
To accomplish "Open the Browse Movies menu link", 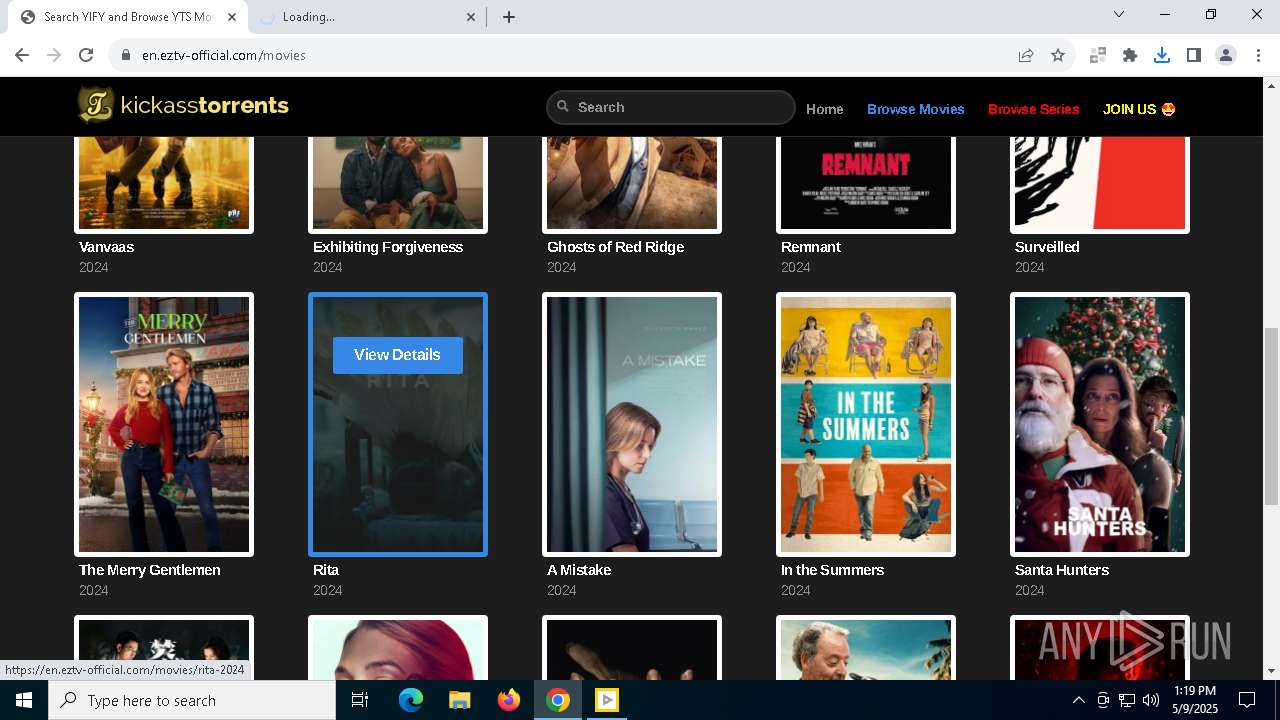I will point(916,109).
